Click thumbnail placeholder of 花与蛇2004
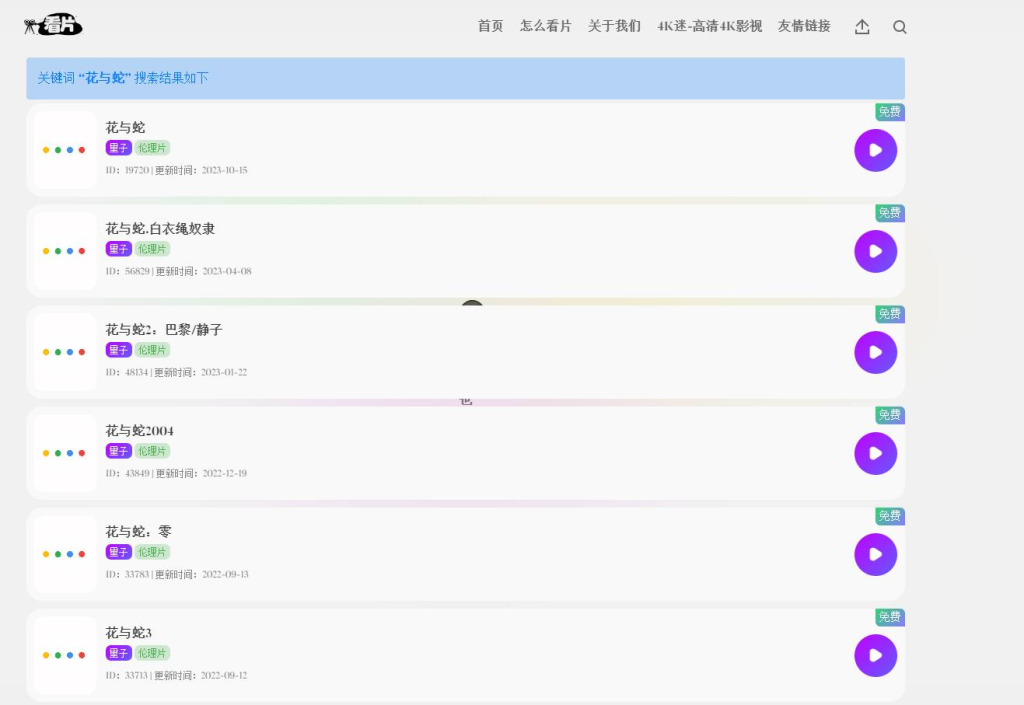Image resolution: width=1024 pixels, height=705 pixels. point(65,453)
